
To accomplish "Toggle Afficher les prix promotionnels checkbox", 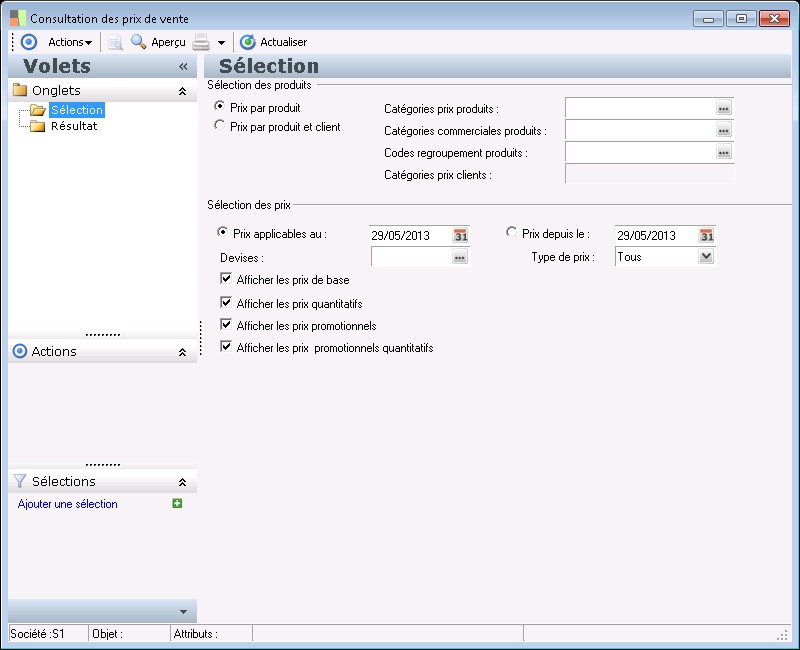I will [x=226, y=324].
